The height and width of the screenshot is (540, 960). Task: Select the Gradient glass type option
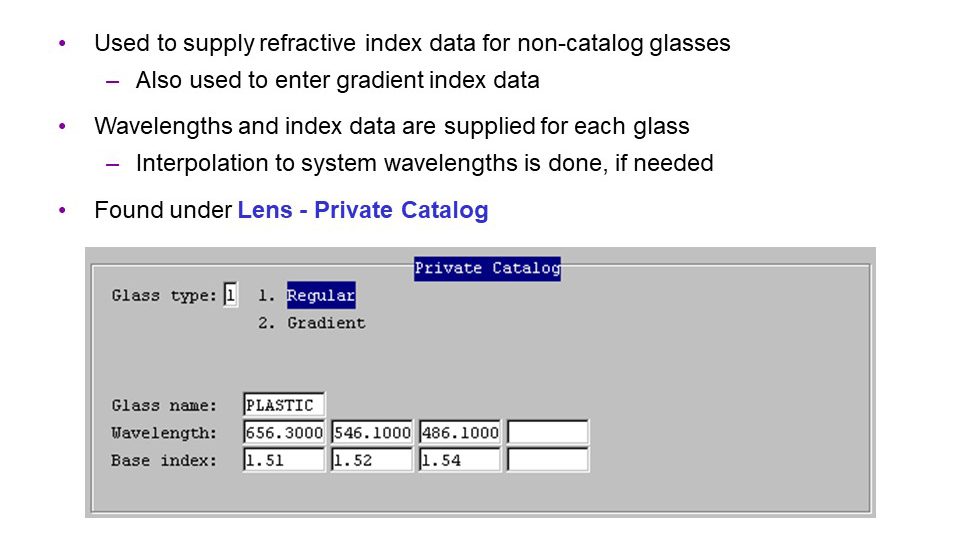coord(326,323)
